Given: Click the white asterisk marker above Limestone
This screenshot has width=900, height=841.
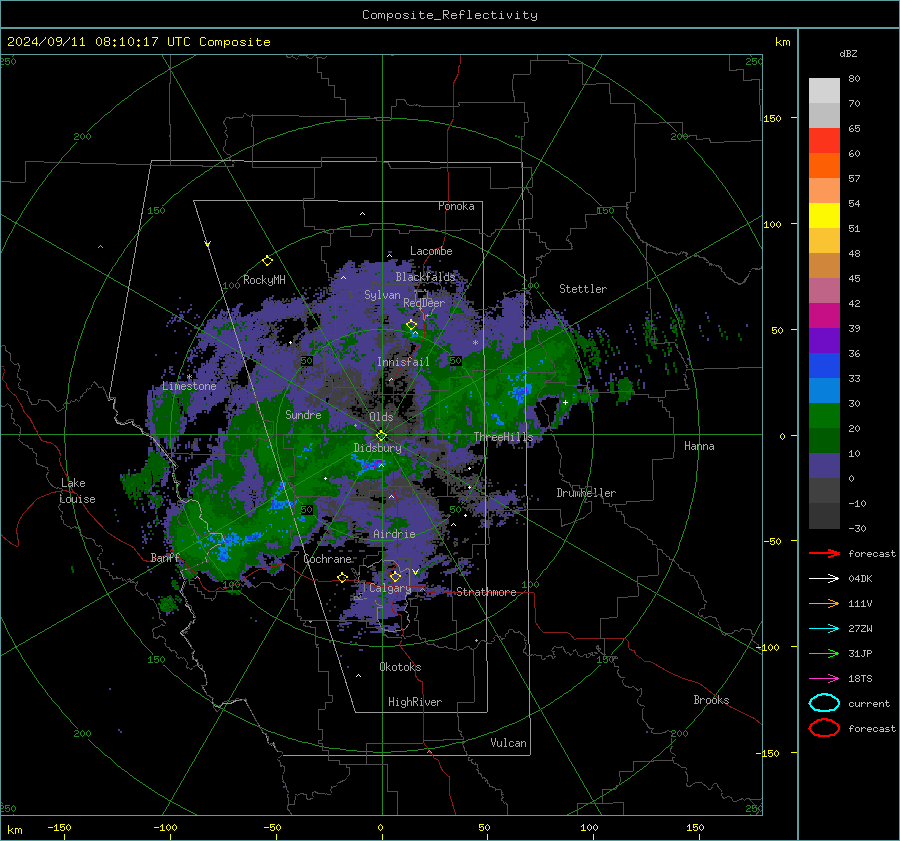Looking at the screenshot, I should [189, 377].
